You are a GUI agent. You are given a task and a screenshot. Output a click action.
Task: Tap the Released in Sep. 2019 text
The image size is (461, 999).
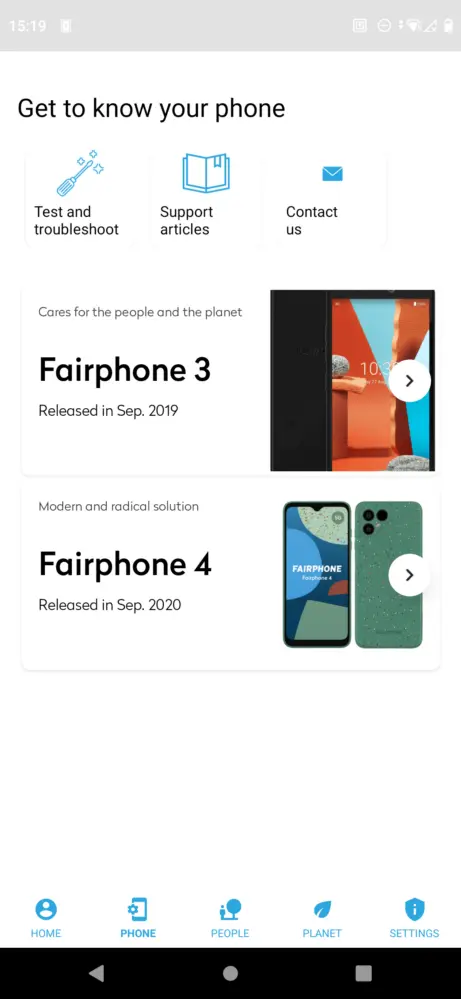tap(108, 411)
